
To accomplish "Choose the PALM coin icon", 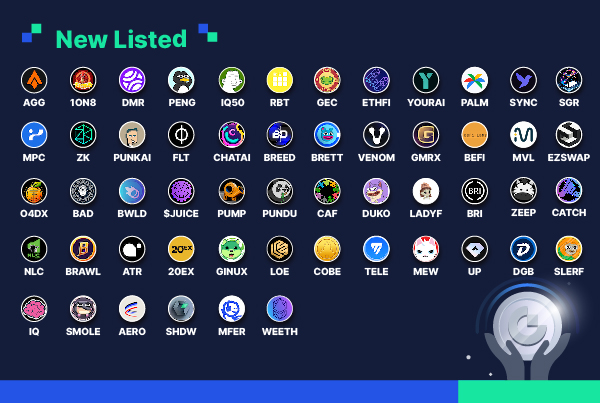I will (474, 80).
